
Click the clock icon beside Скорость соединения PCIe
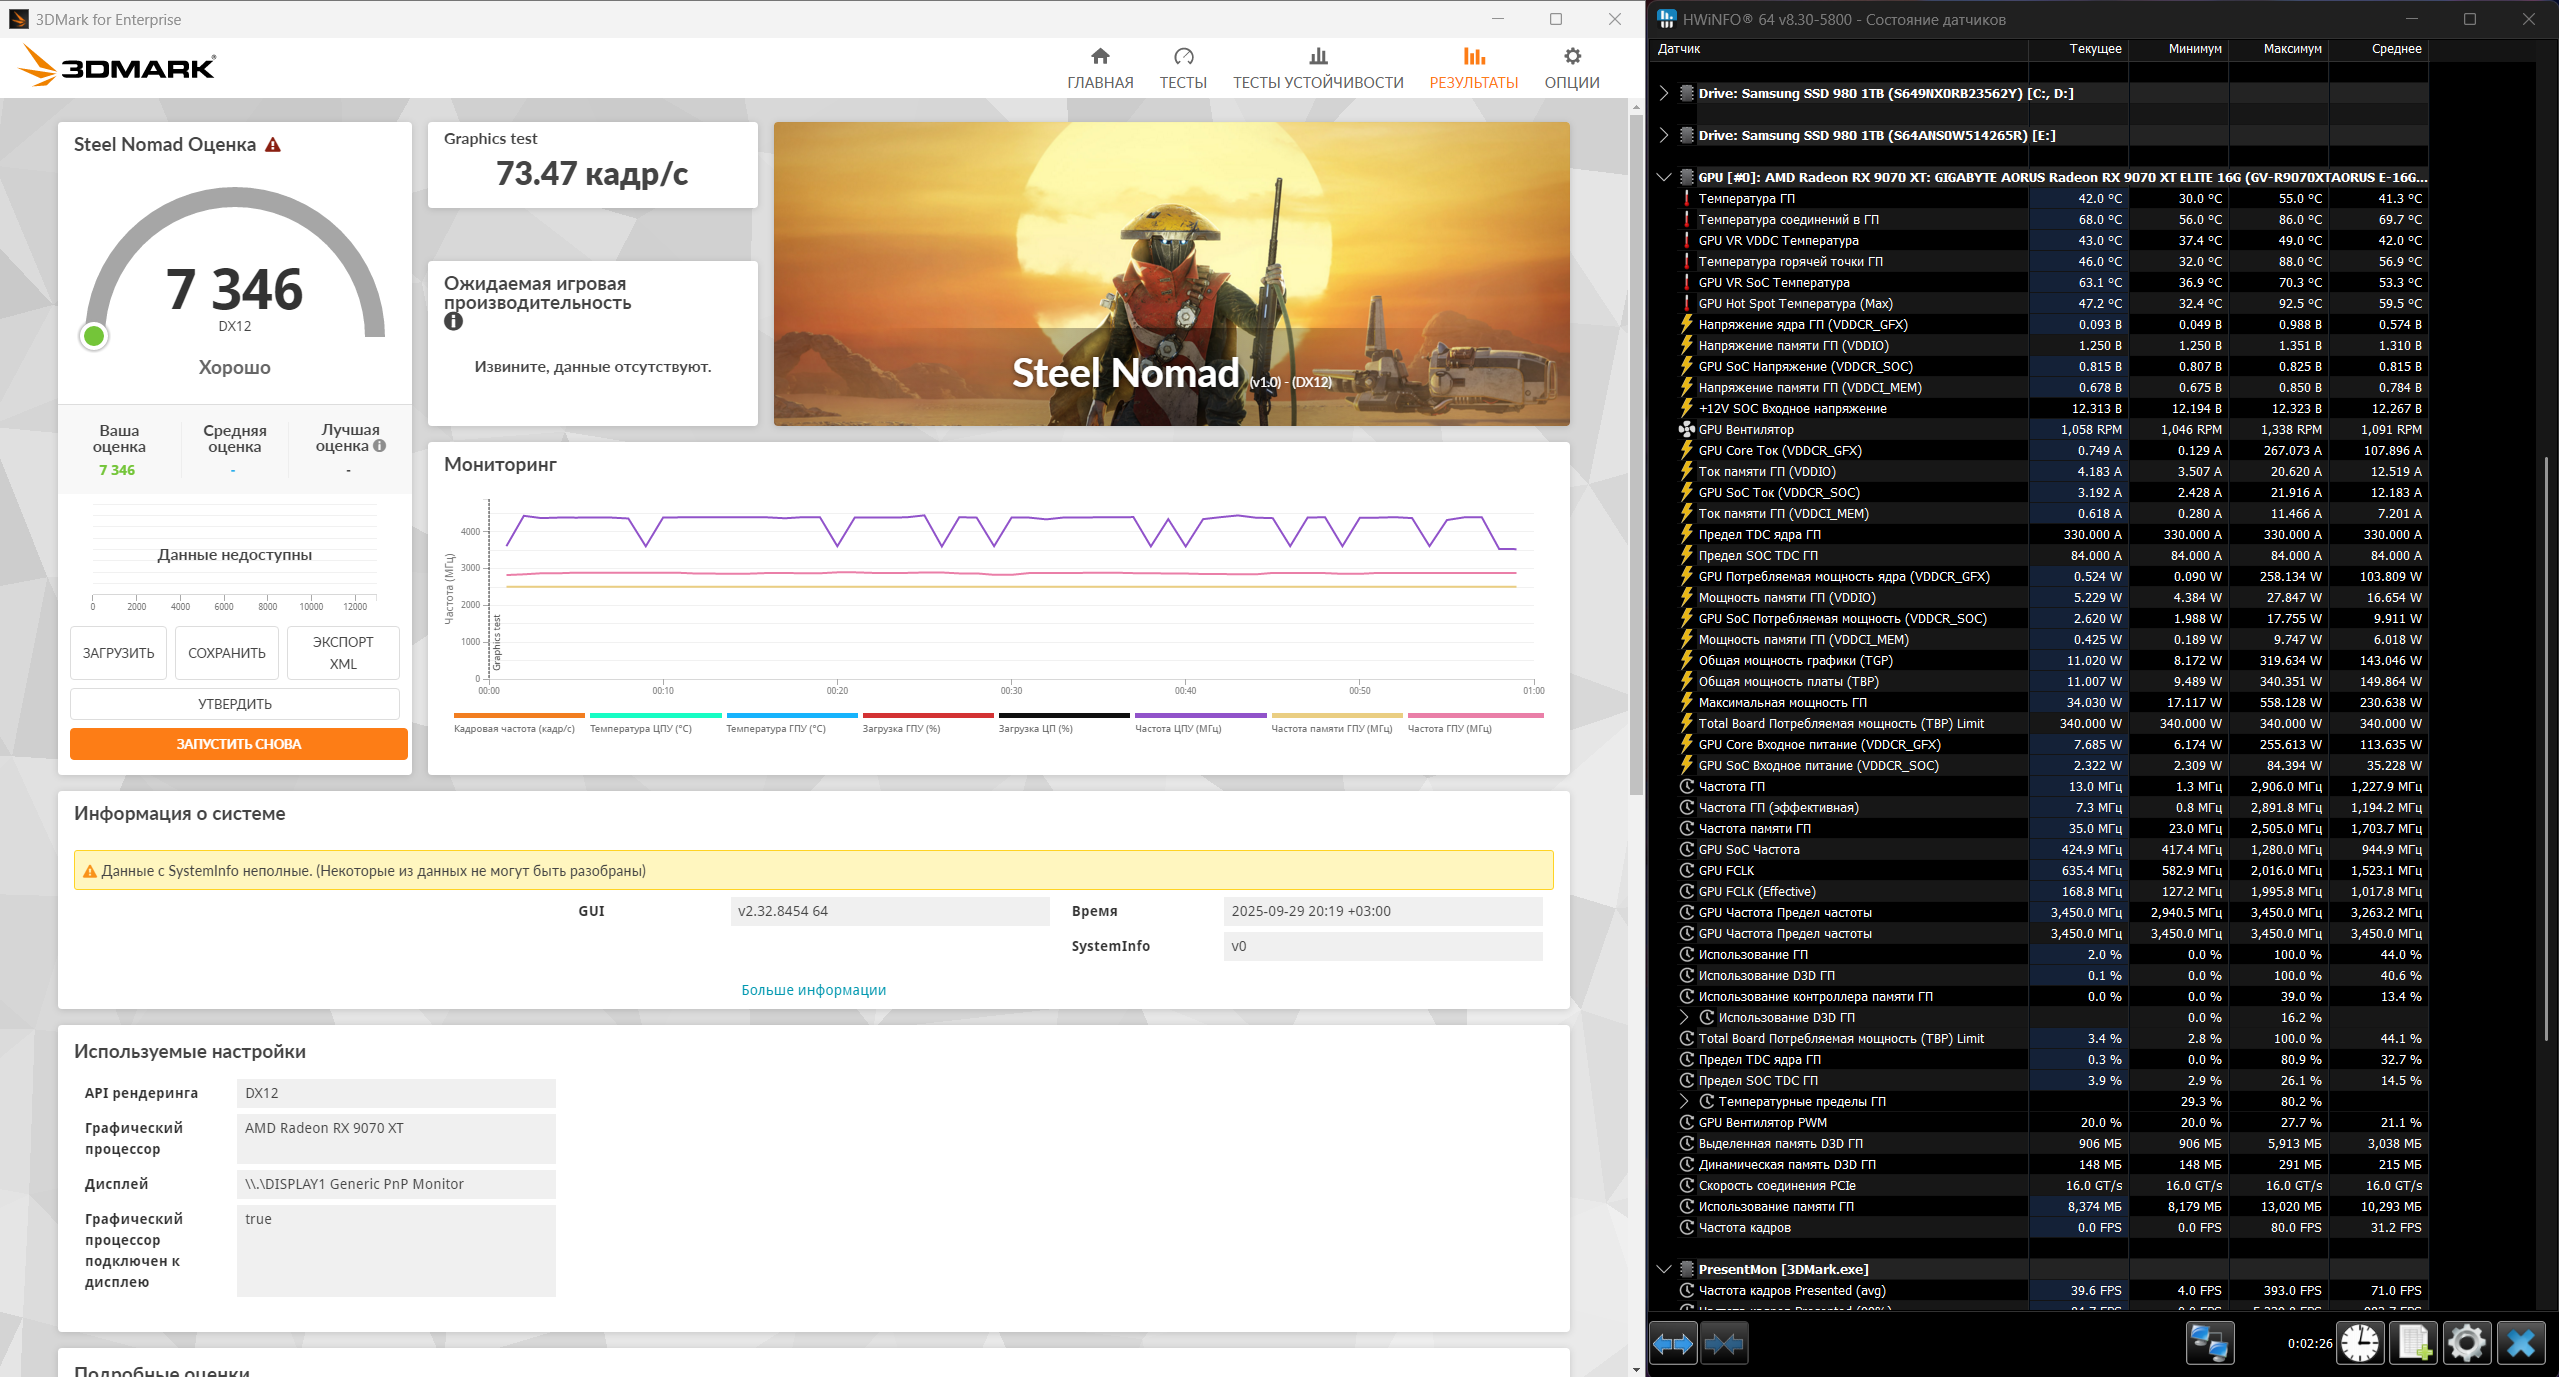click(x=1686, y=1186)
